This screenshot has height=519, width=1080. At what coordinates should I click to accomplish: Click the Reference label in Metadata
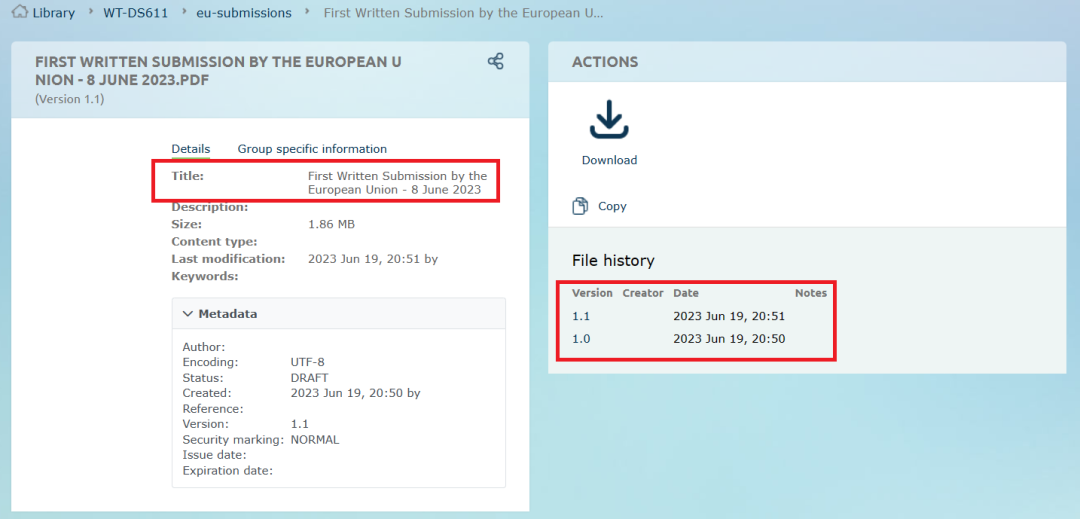tap(212, 409)
